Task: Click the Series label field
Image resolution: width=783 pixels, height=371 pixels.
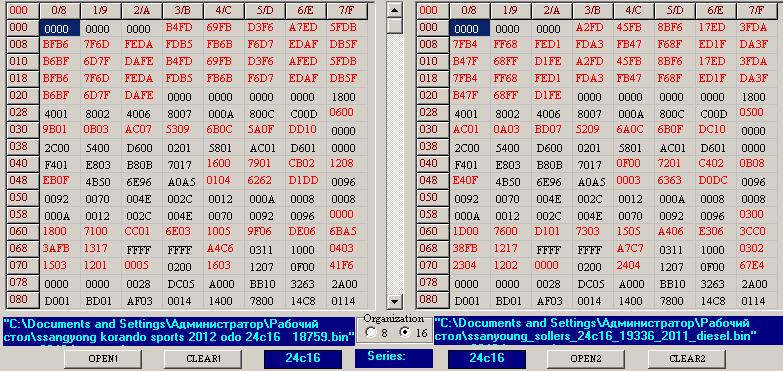Action: point(393,357)
